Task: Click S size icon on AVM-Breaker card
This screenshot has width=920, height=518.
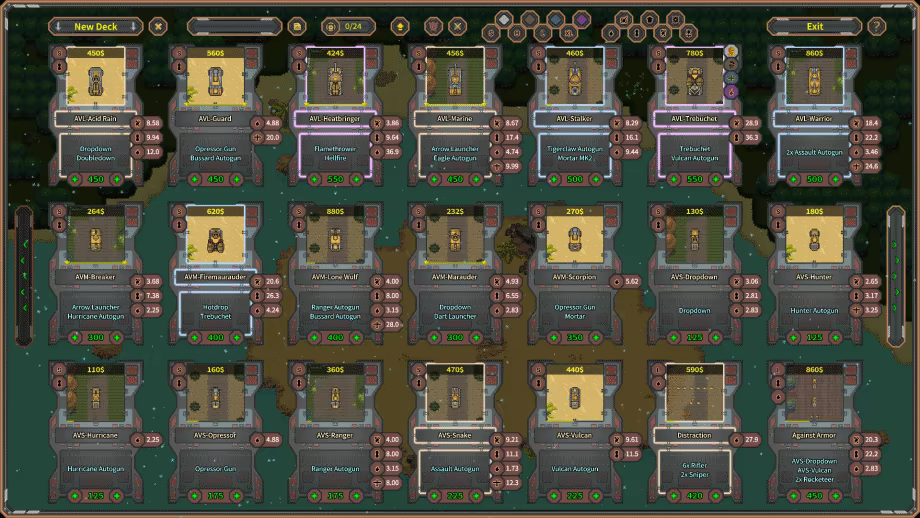Action: click(59, 211)
